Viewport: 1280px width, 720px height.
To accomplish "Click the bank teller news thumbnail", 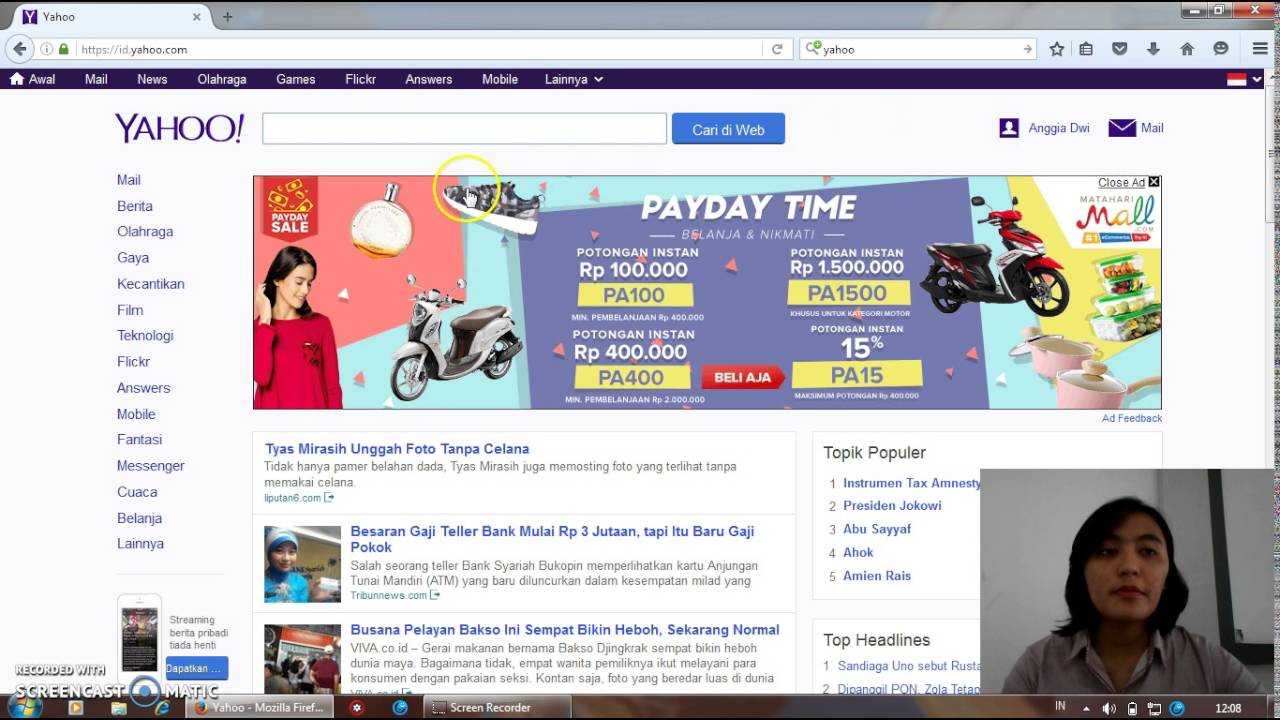I will point(302,564).
